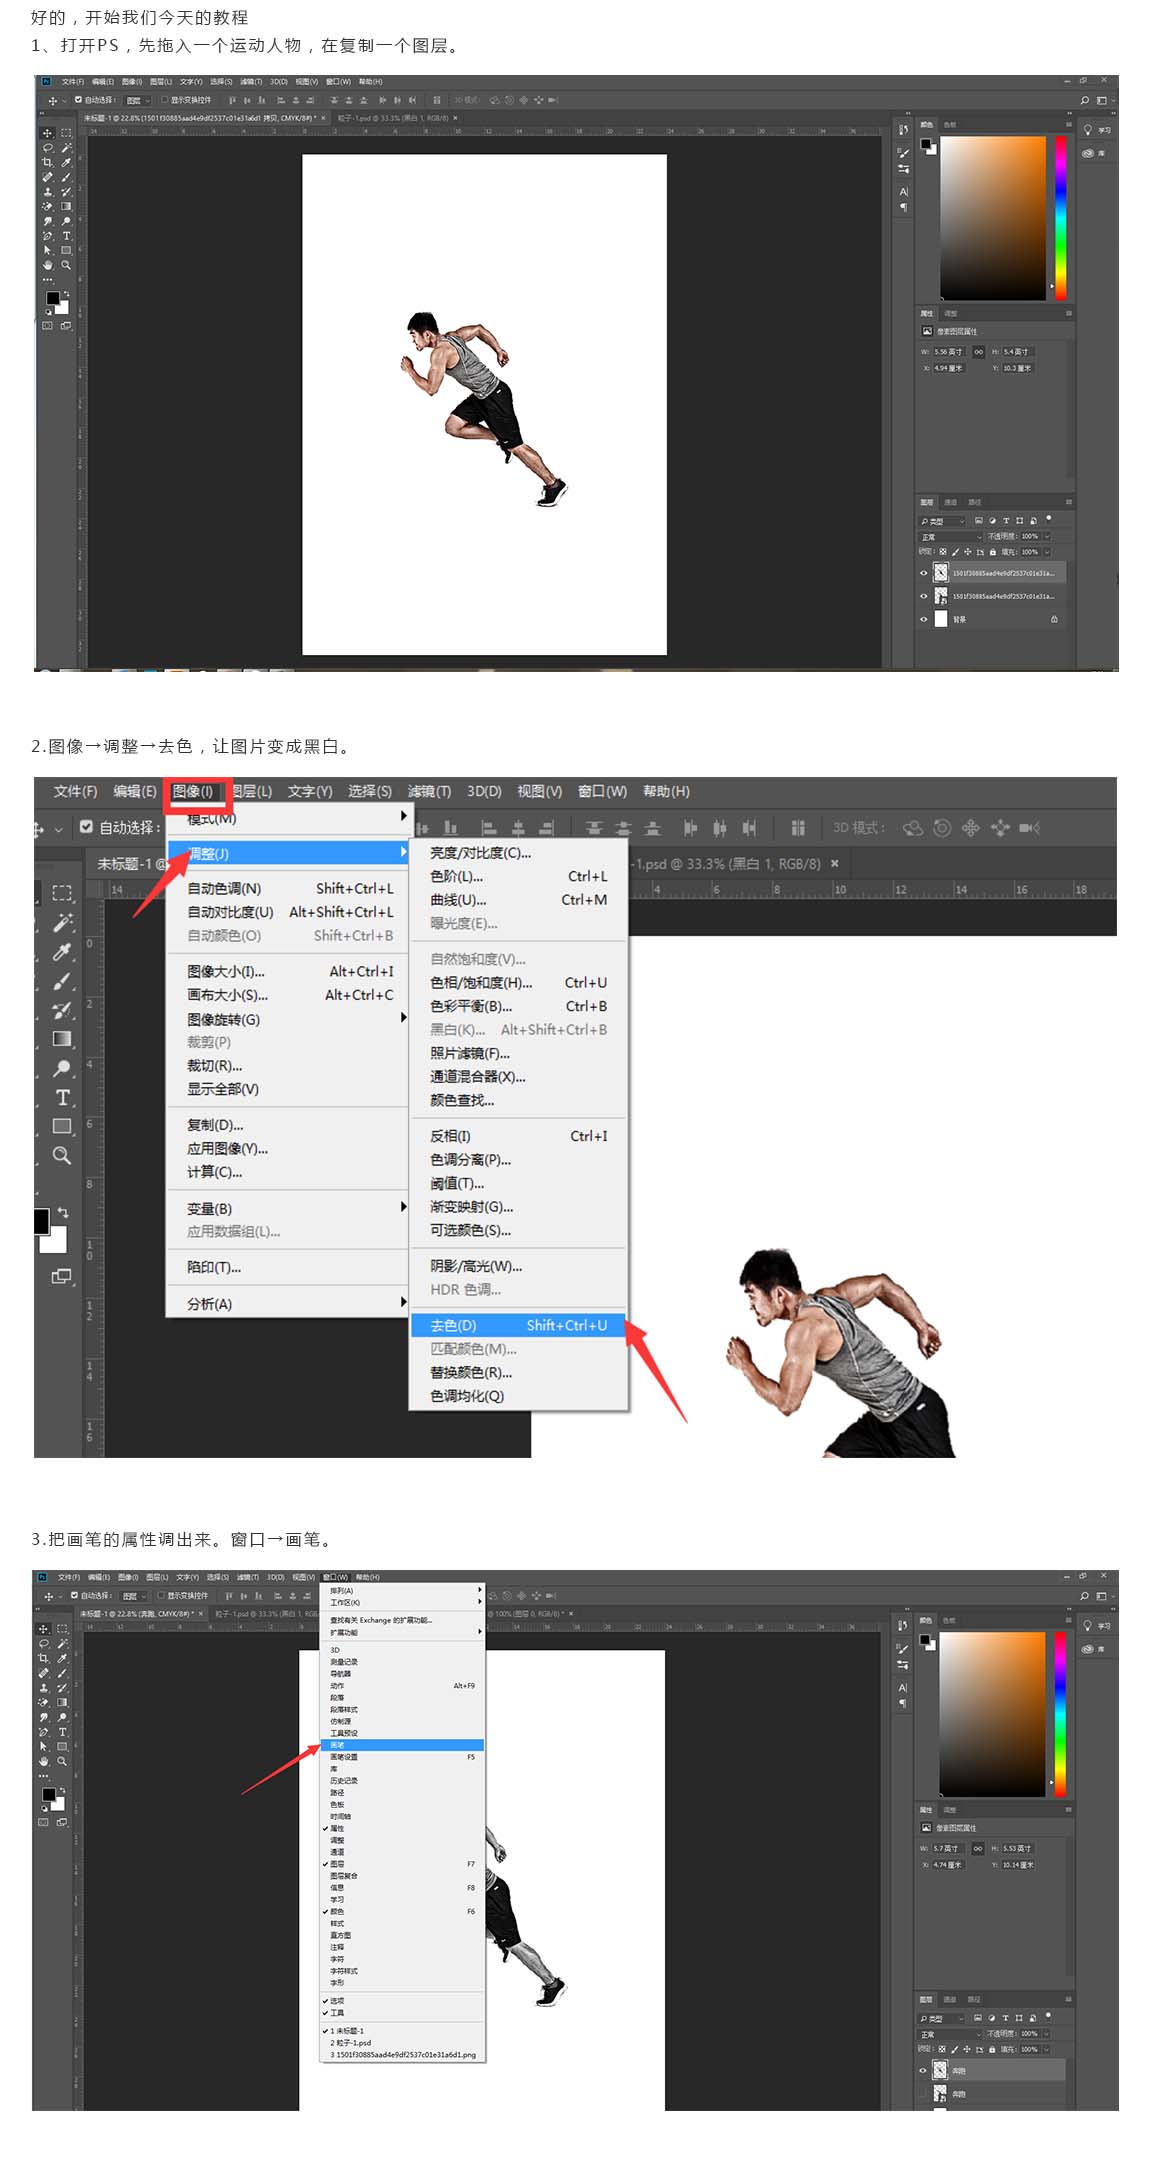The image size is (1150, 2172).
Task: Click the black foreground color swatch beside the Image menu
Action: (x=42, y=1220)
